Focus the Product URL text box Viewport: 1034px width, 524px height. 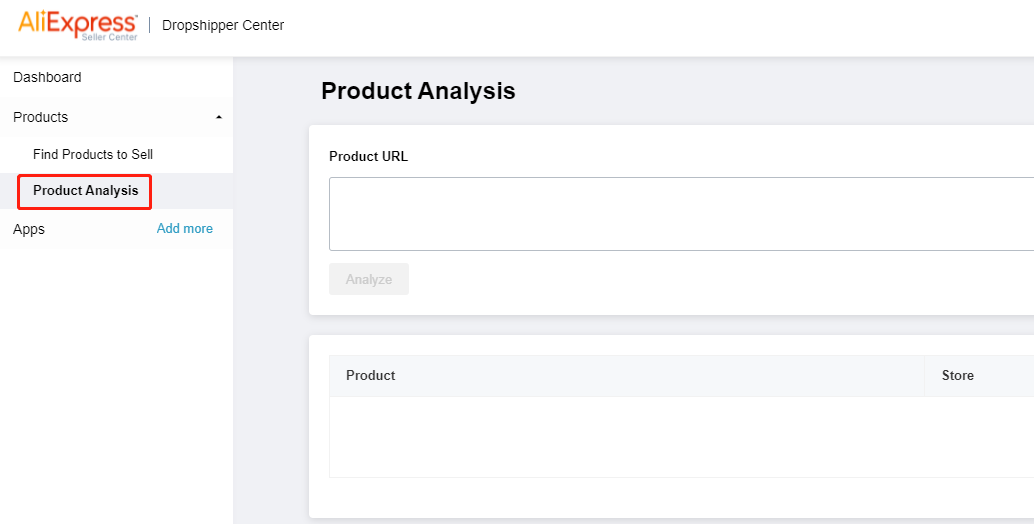click(x=680, y=214)
